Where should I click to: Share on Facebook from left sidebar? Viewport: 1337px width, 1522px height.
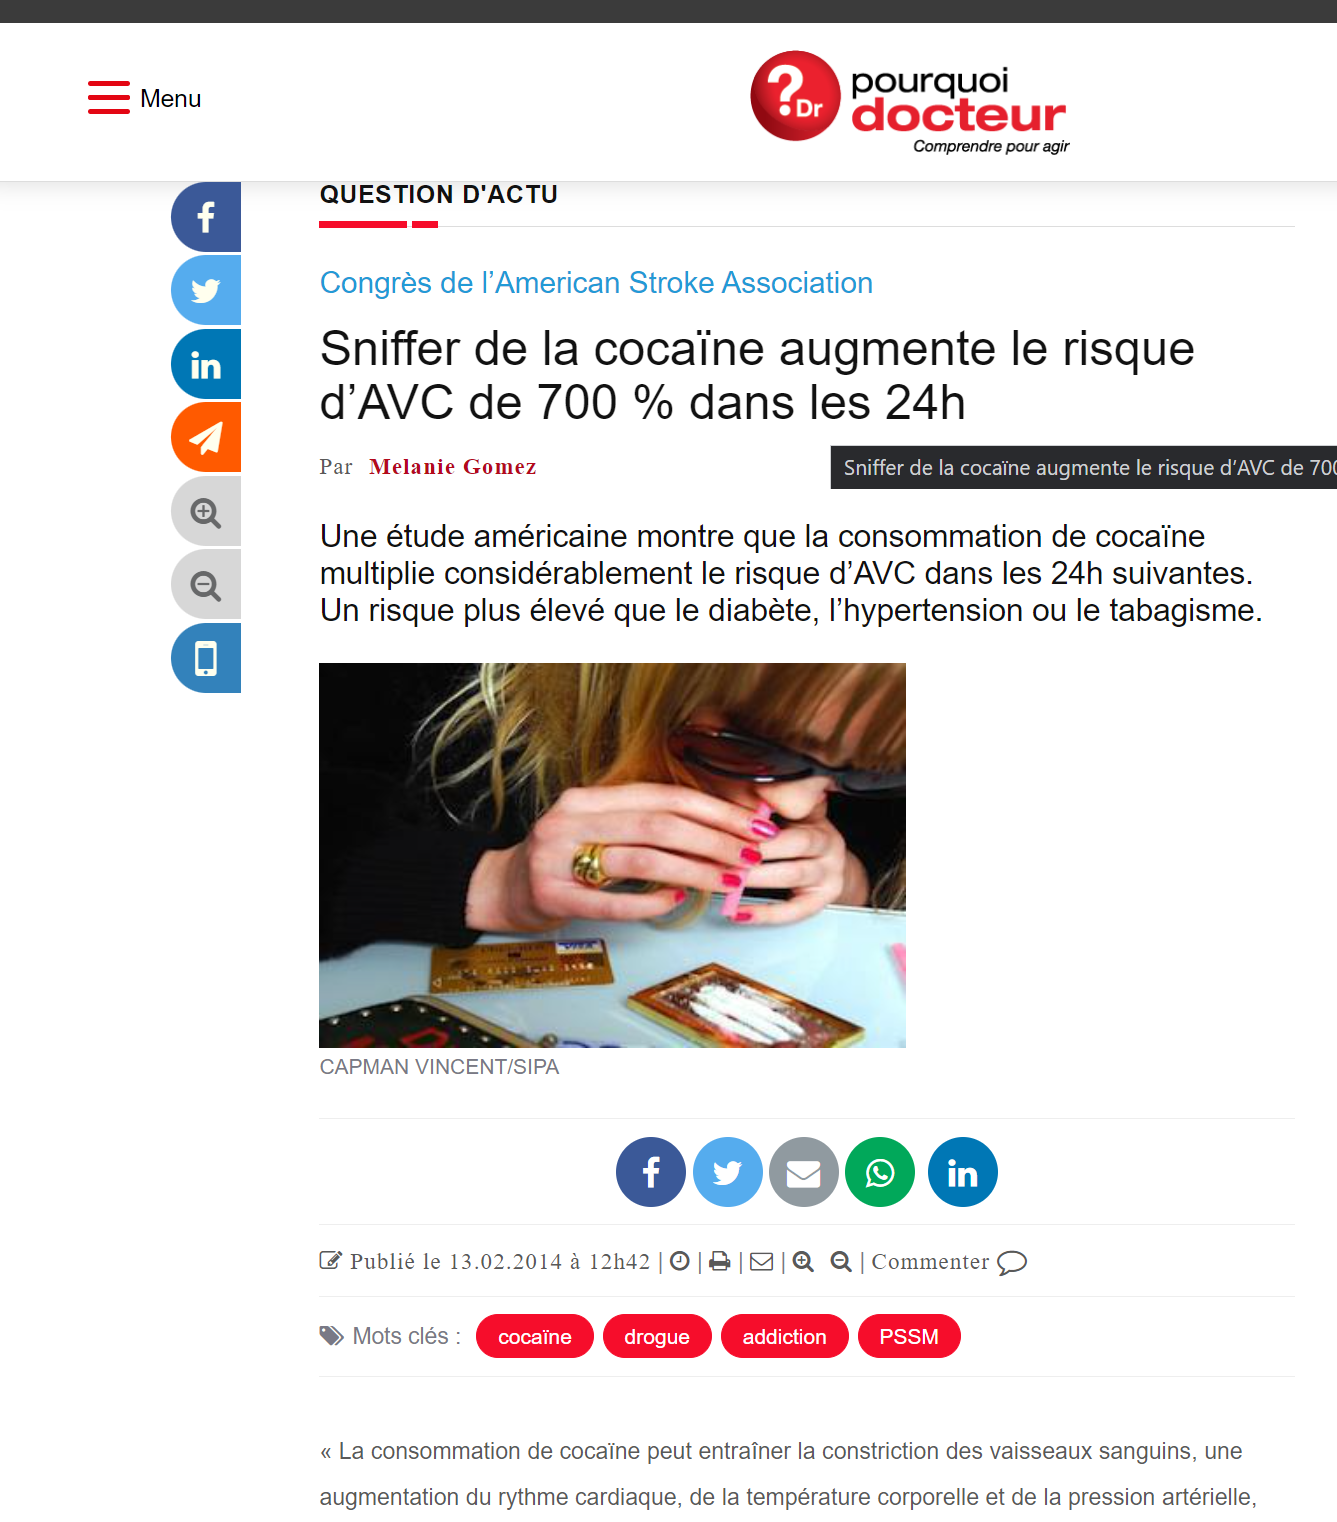(x=206, y=217)
